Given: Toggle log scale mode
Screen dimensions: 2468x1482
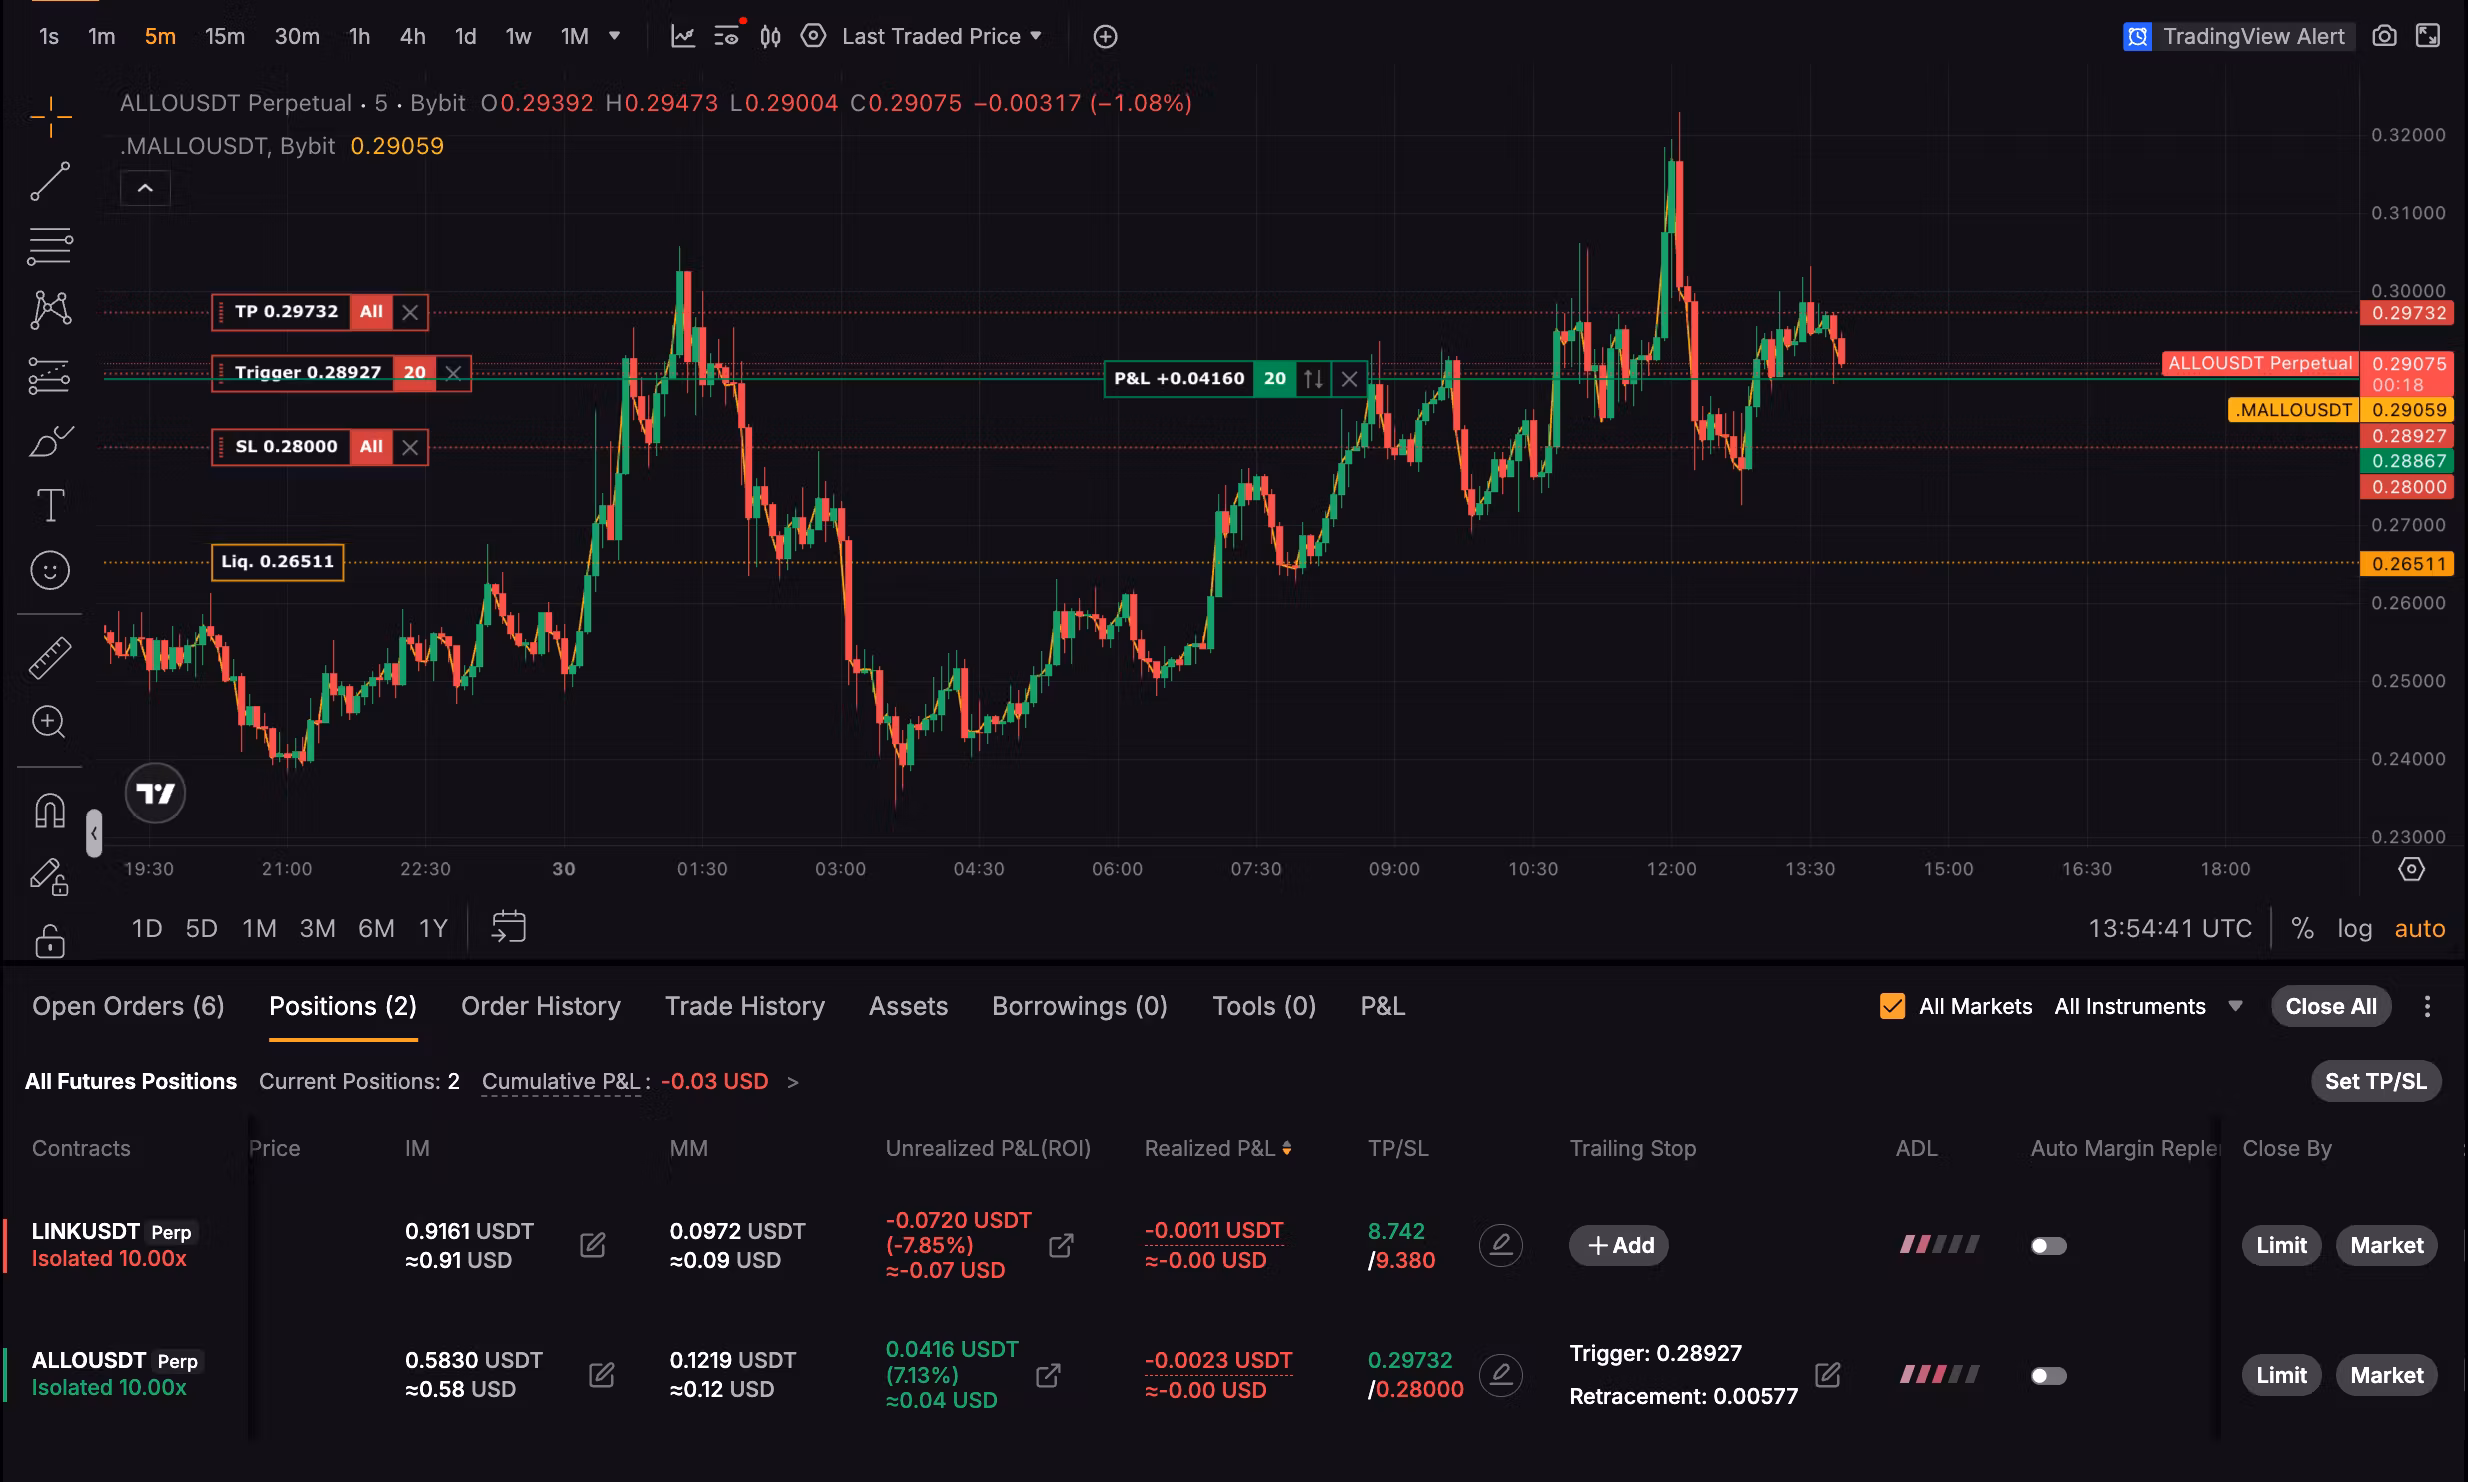Looking at the screenshot, I should pyautogui.click(x=2355, y=929).
